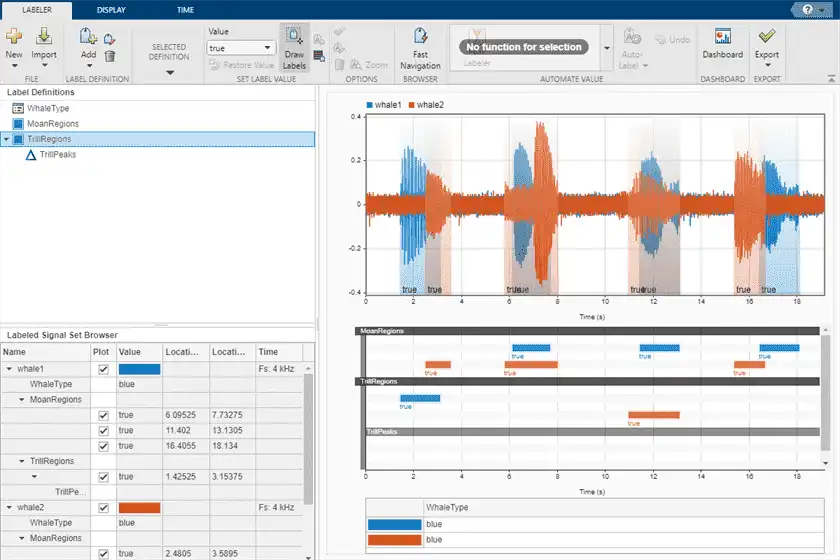840x560 pixels.
Task: Select MoanRegions in Label Definitions
Action: coord(53,123)
